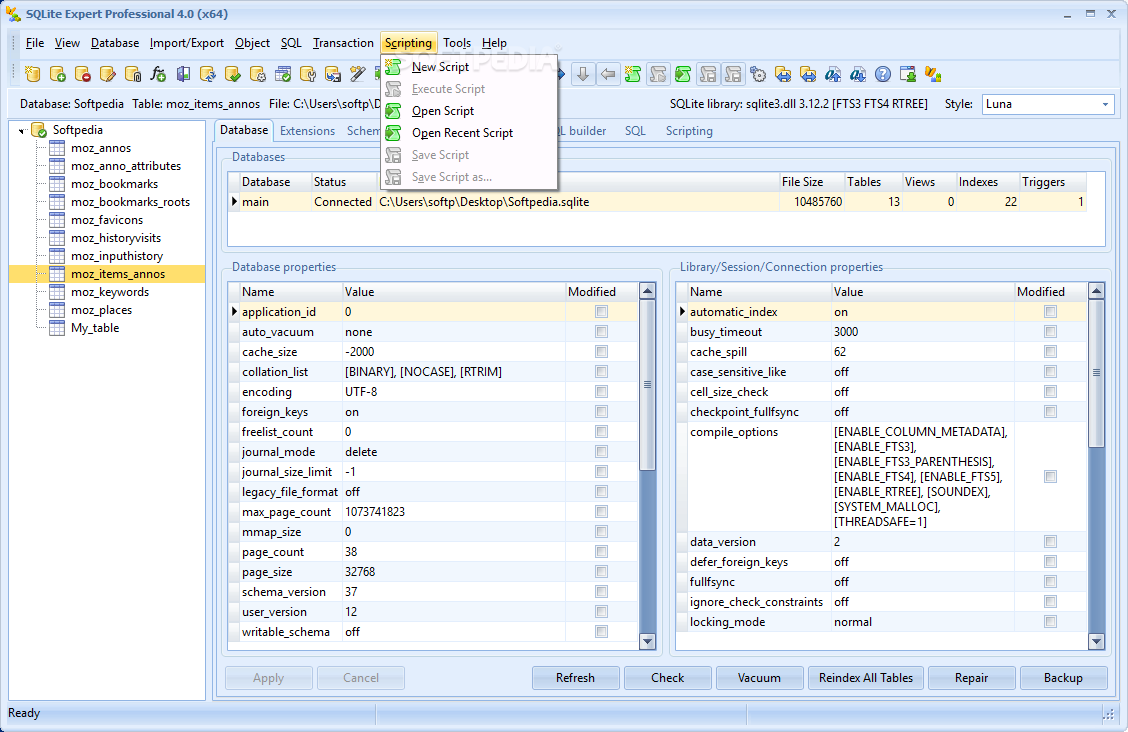Collapse the Softpedia database tree node

(x=22, y=130)
